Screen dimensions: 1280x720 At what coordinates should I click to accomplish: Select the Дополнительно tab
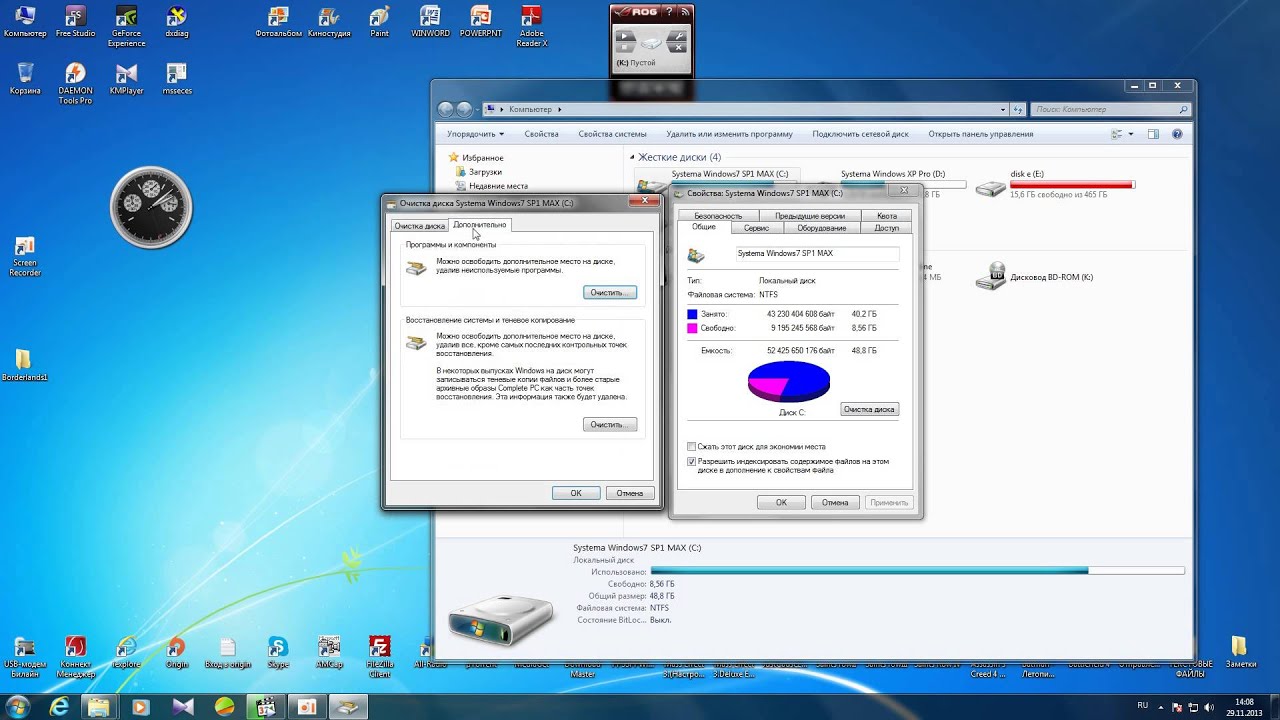(480, 225)
